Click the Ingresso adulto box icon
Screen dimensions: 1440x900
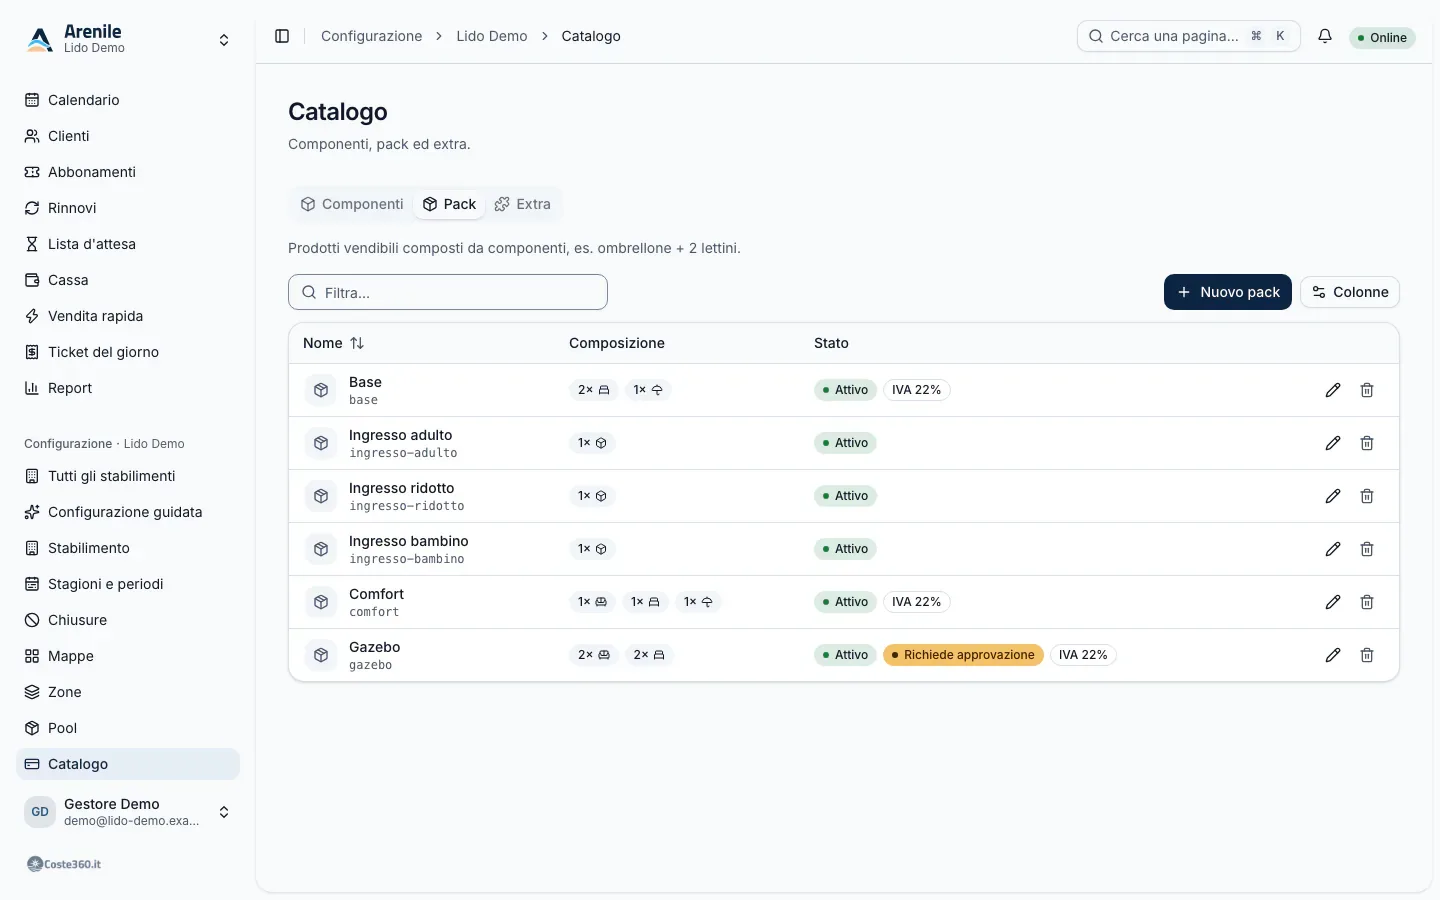tap(321, 443)
